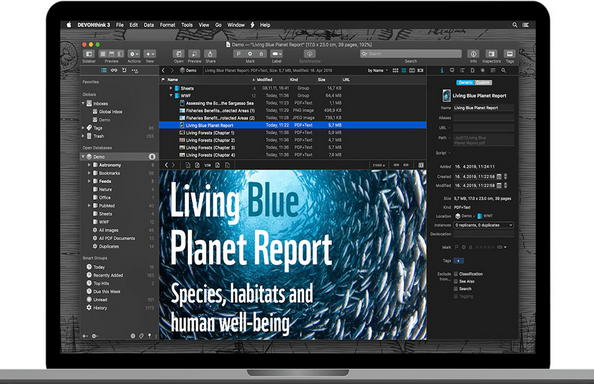Click the Tags toolbar icon
594x384 pixels.
[510, 54]
